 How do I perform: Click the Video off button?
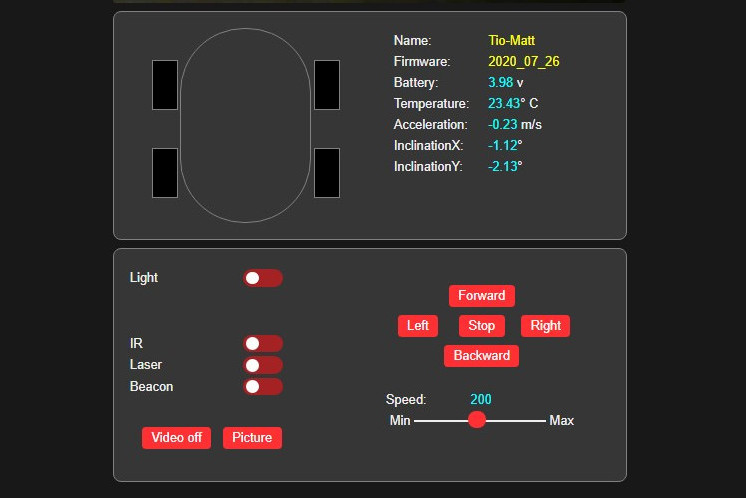pyautogui.click(x=177, y=438)
